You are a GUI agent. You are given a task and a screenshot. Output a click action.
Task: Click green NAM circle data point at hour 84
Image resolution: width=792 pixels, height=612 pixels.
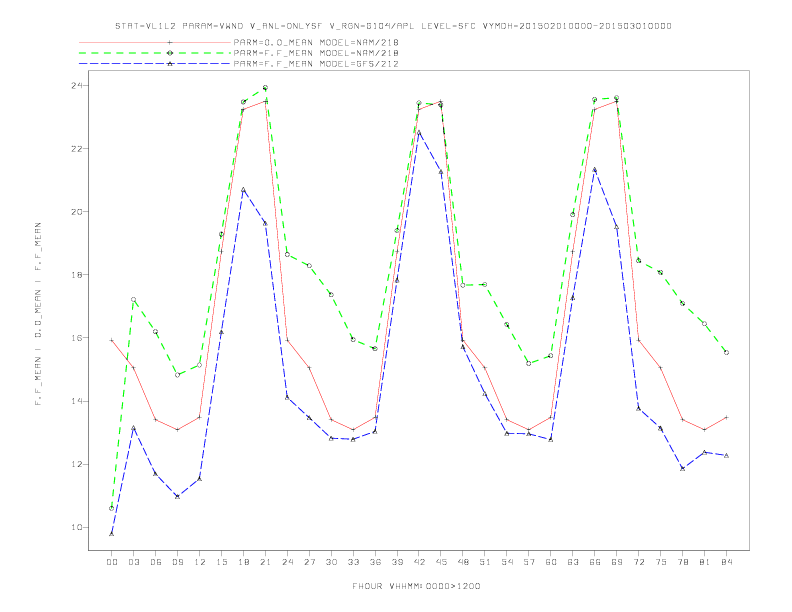click(x=726, y=352)
